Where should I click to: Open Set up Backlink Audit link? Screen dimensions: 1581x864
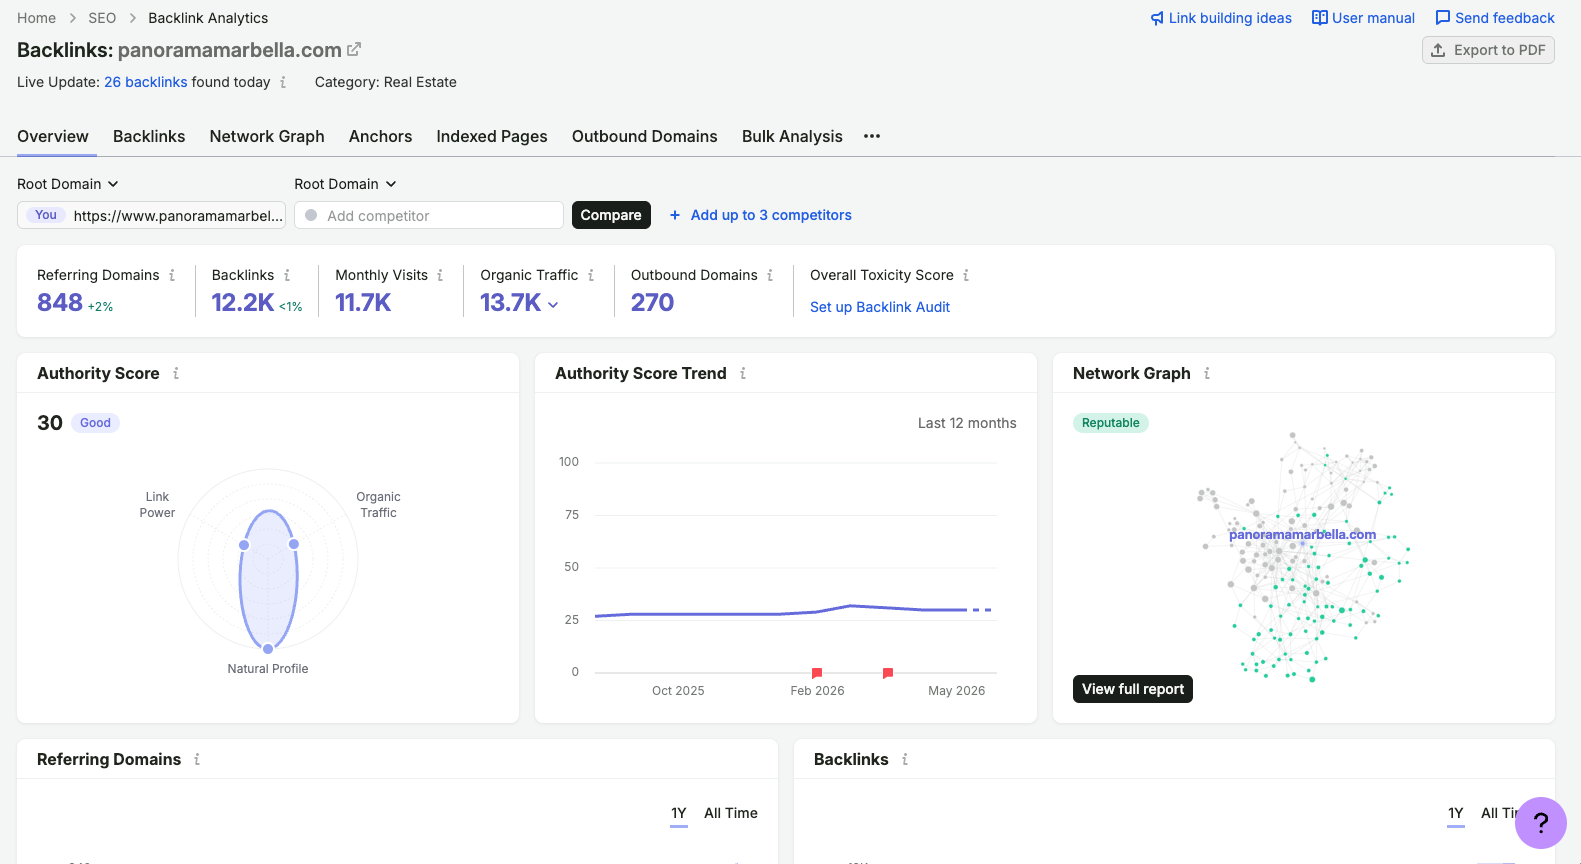[880, 307]
